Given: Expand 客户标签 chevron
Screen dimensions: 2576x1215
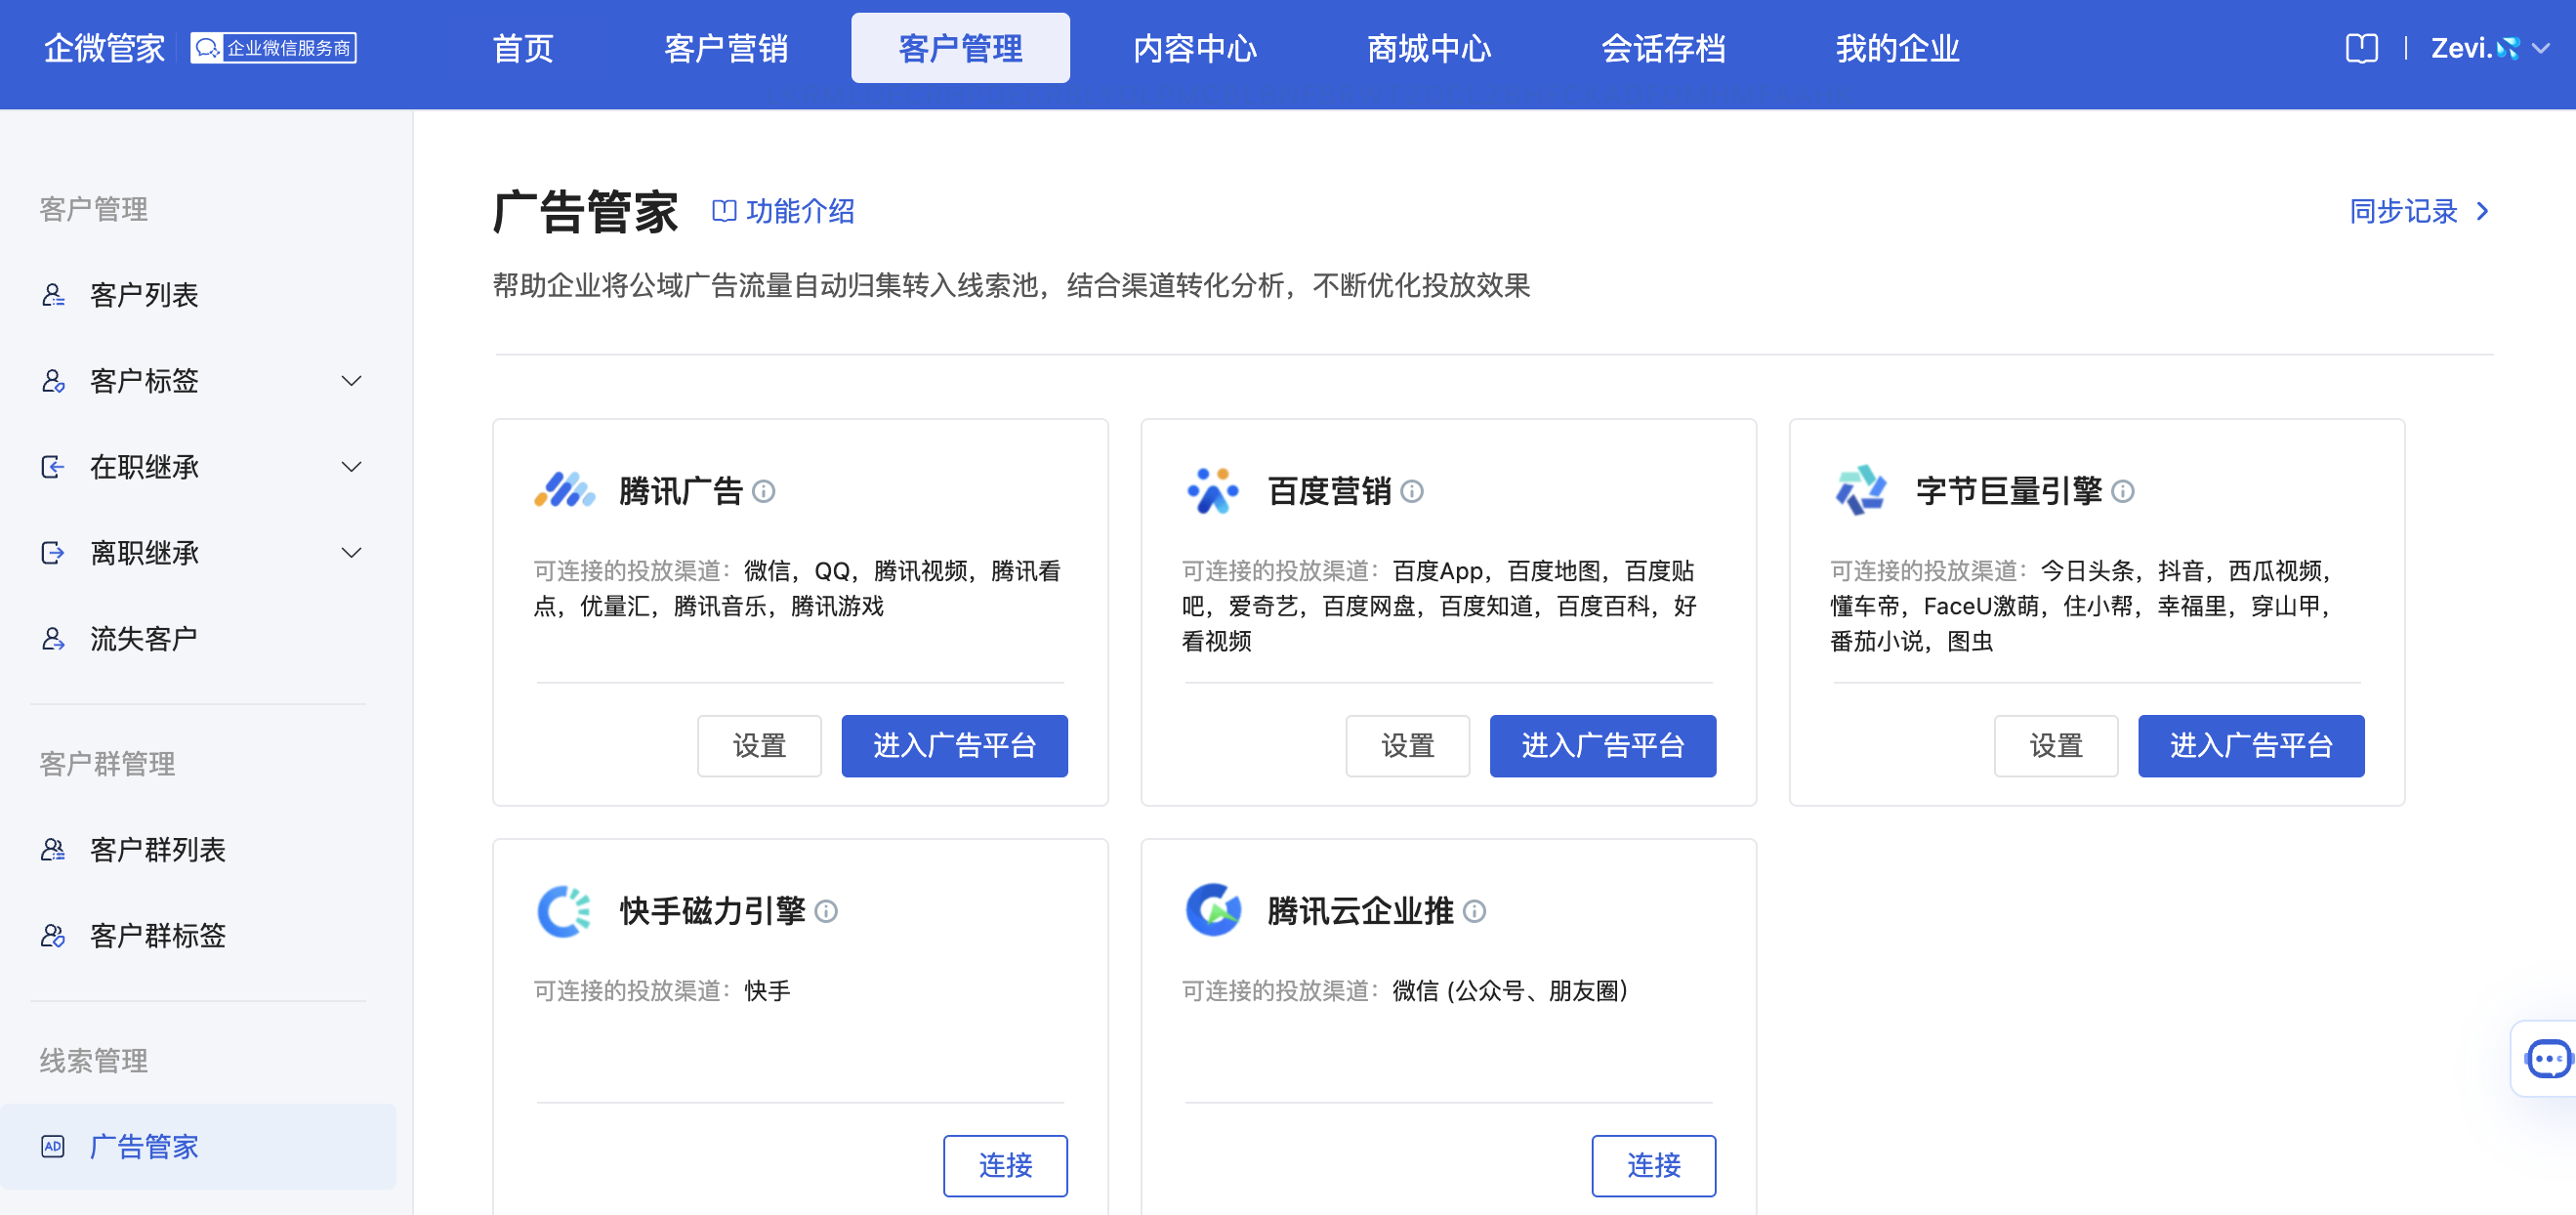Looking at the screenshot, I should (x=351, y=381).
